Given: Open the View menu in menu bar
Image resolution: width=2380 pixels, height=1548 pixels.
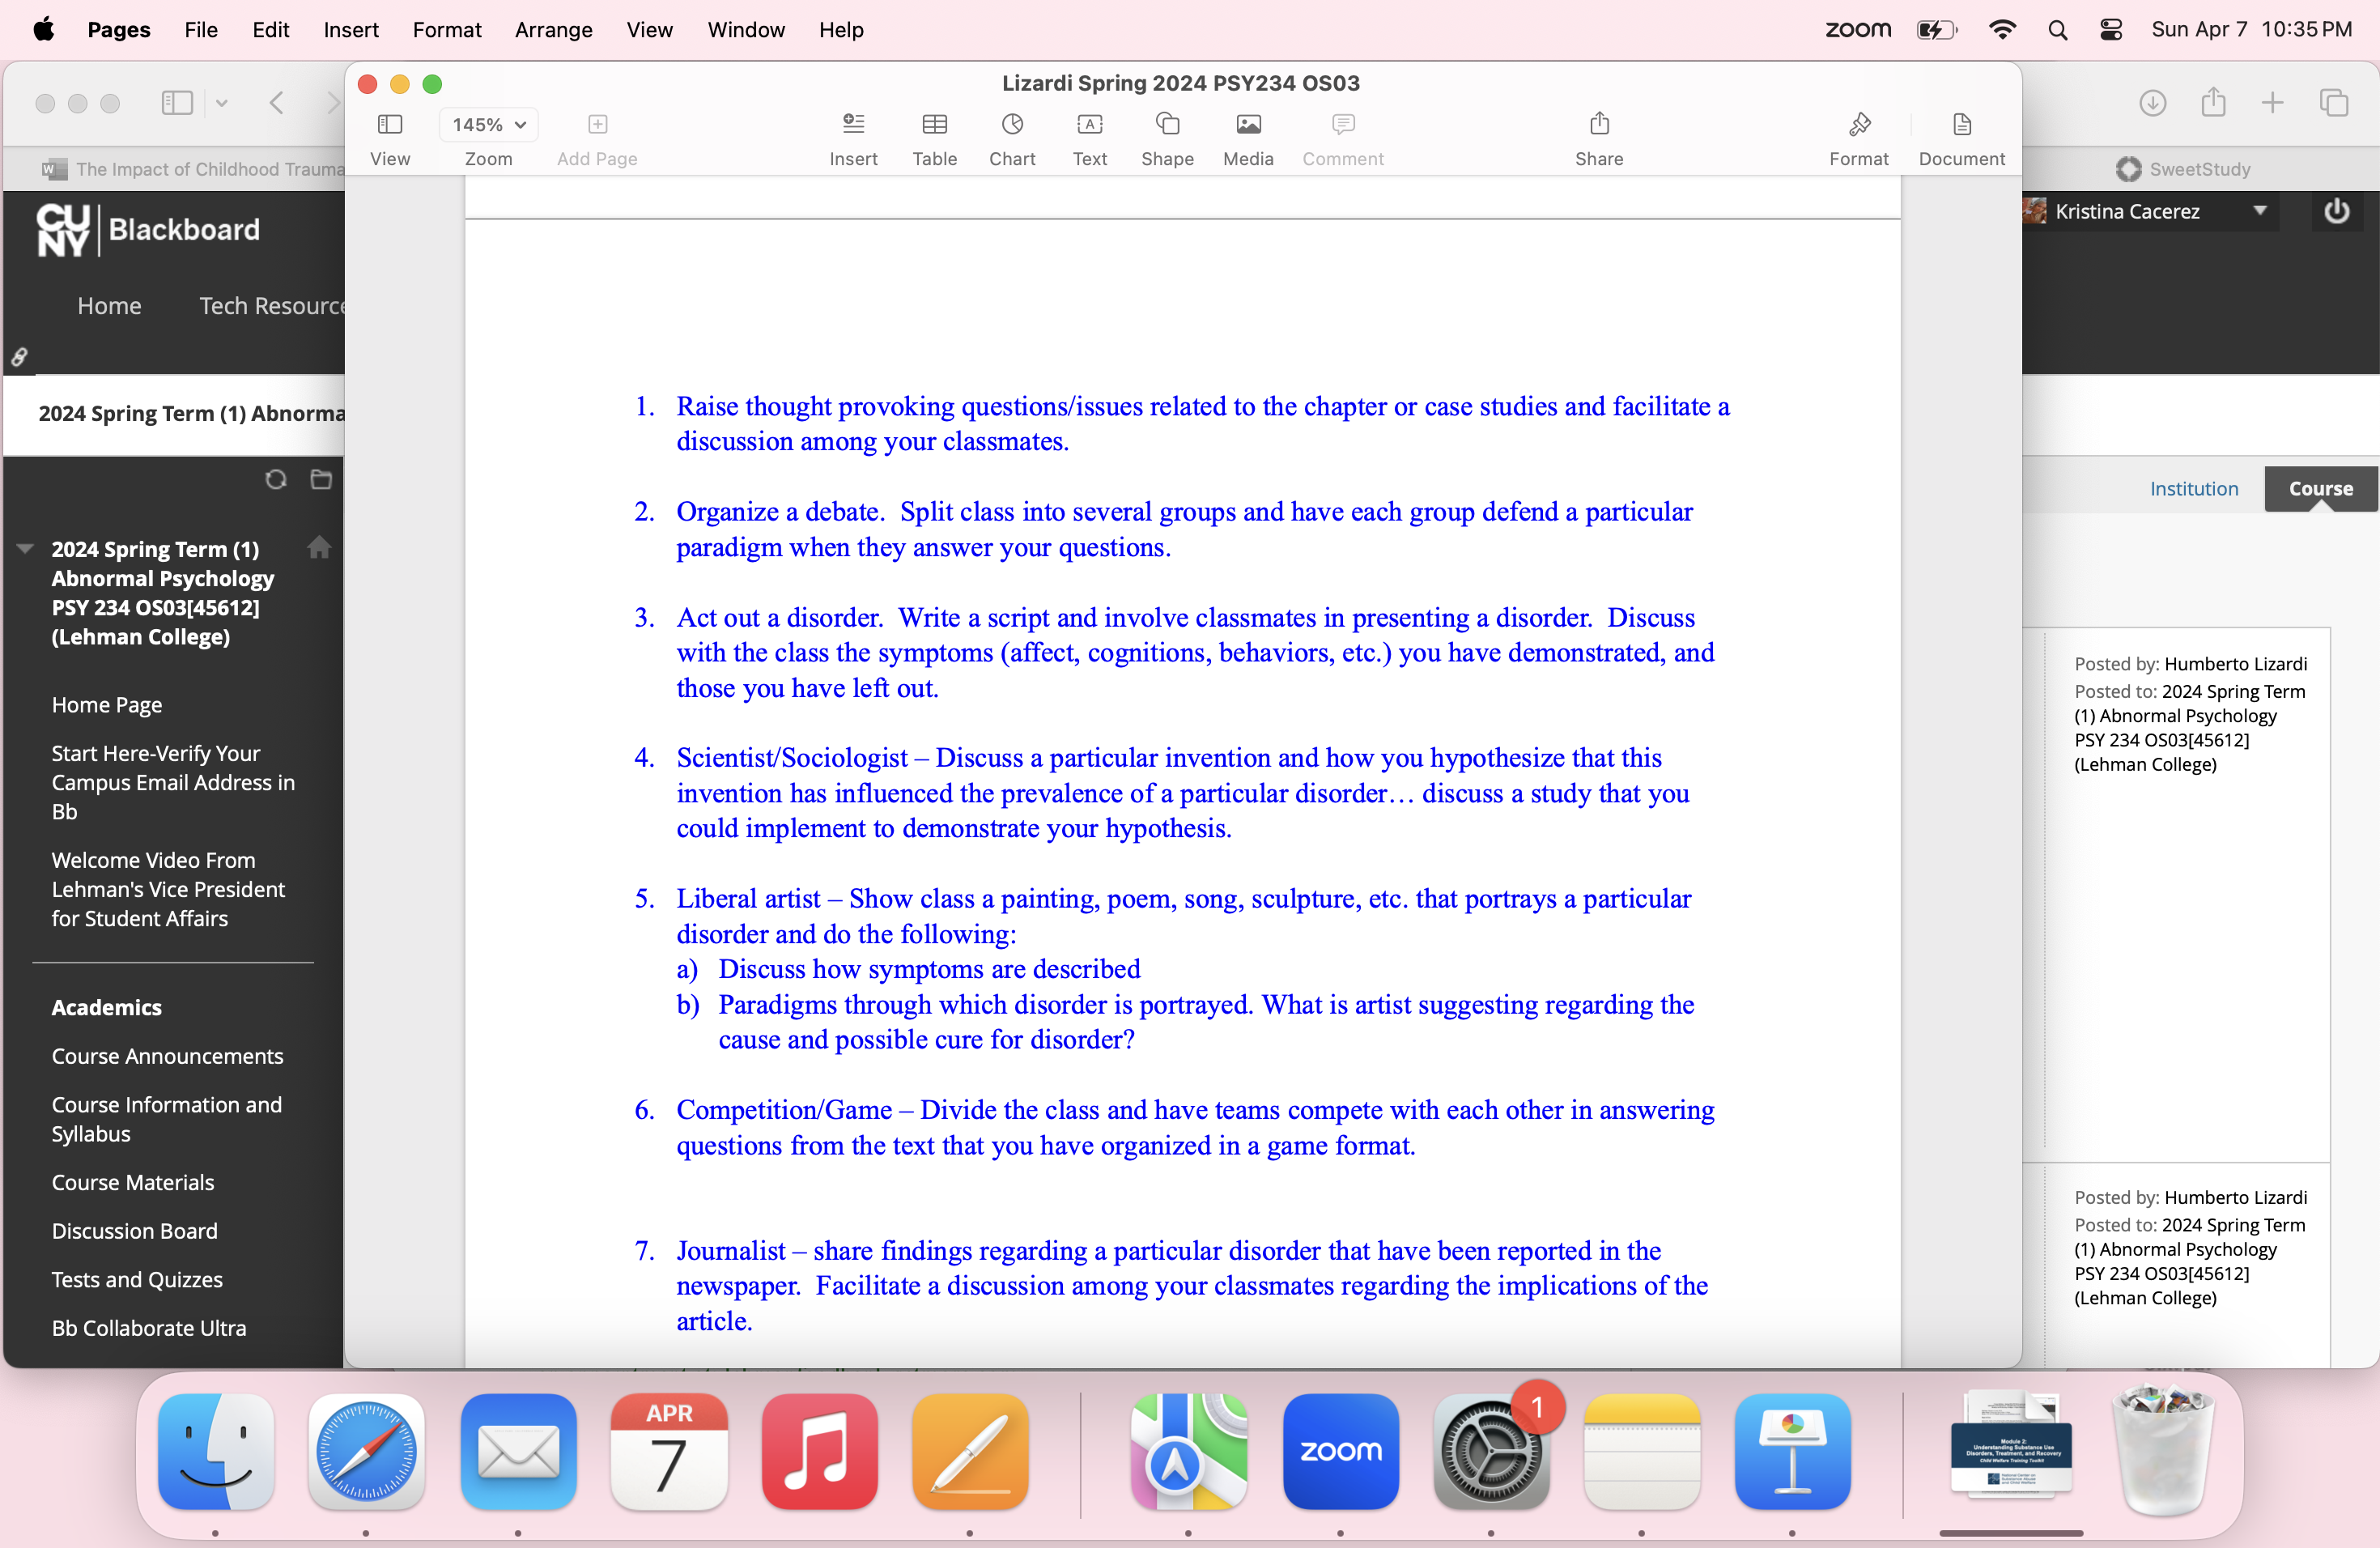Looking at the screenshot, I should click(650, 30).
